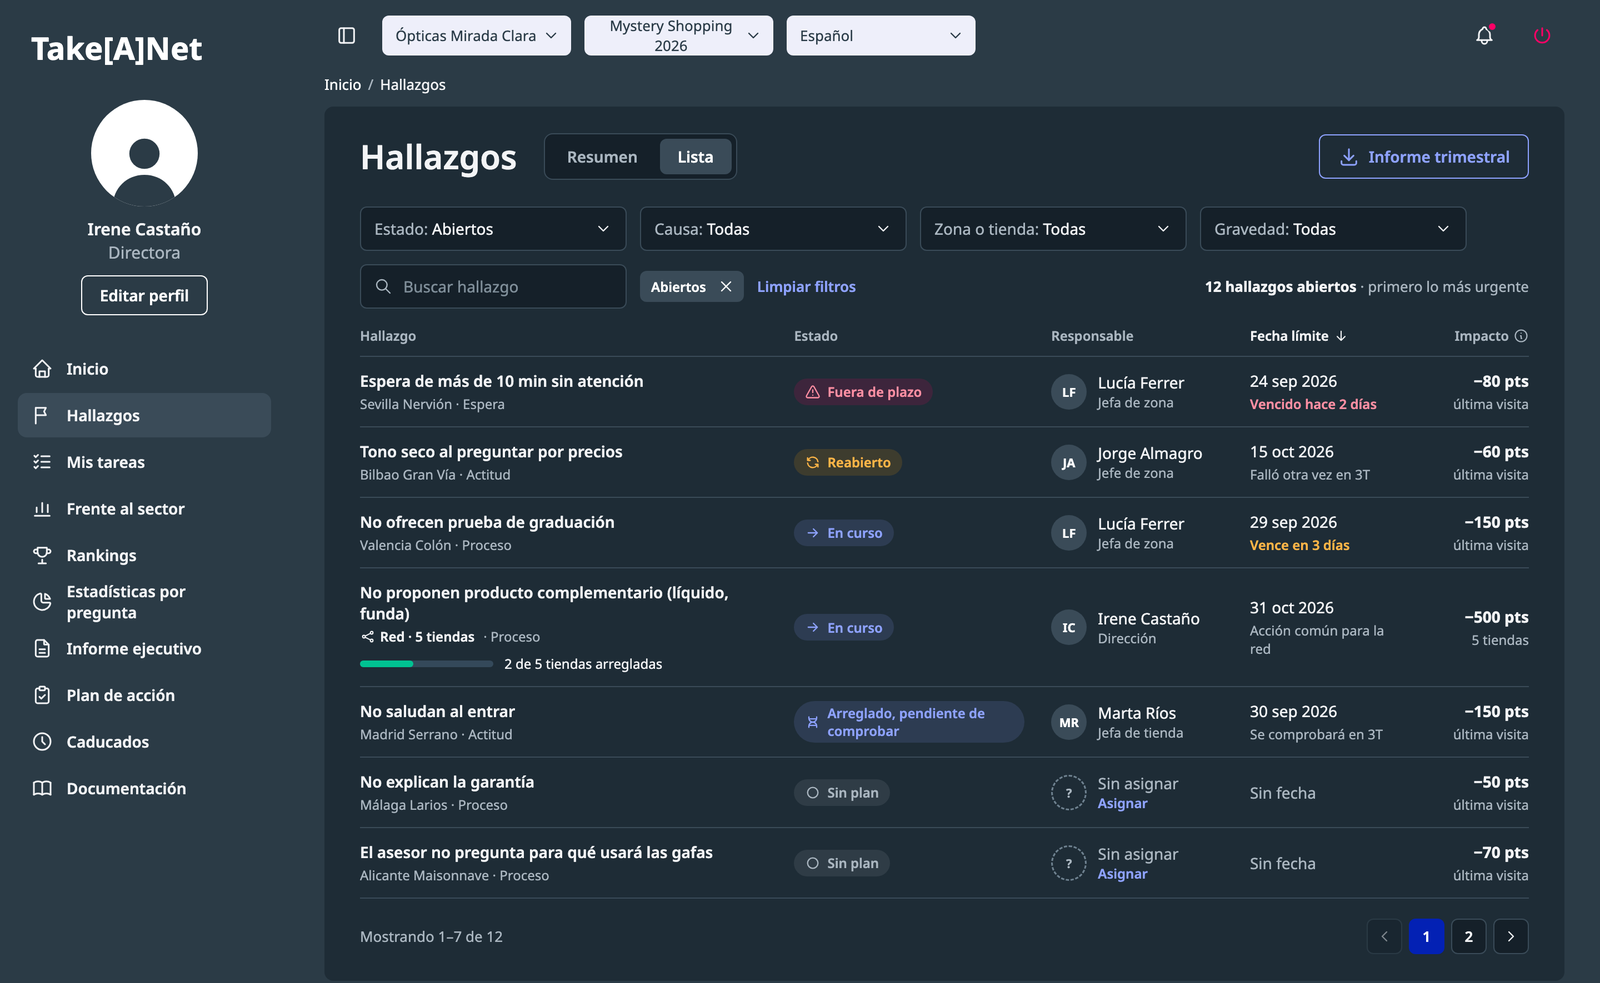
Task: Expand Estado: Abiertos filter
Action: (x=493, y=229)
